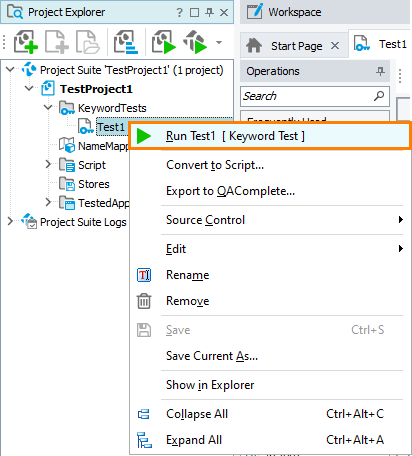412x456 pixels.
Task: Pin the Operations panel
Action: pyautogui.click(x=380, y=71)
